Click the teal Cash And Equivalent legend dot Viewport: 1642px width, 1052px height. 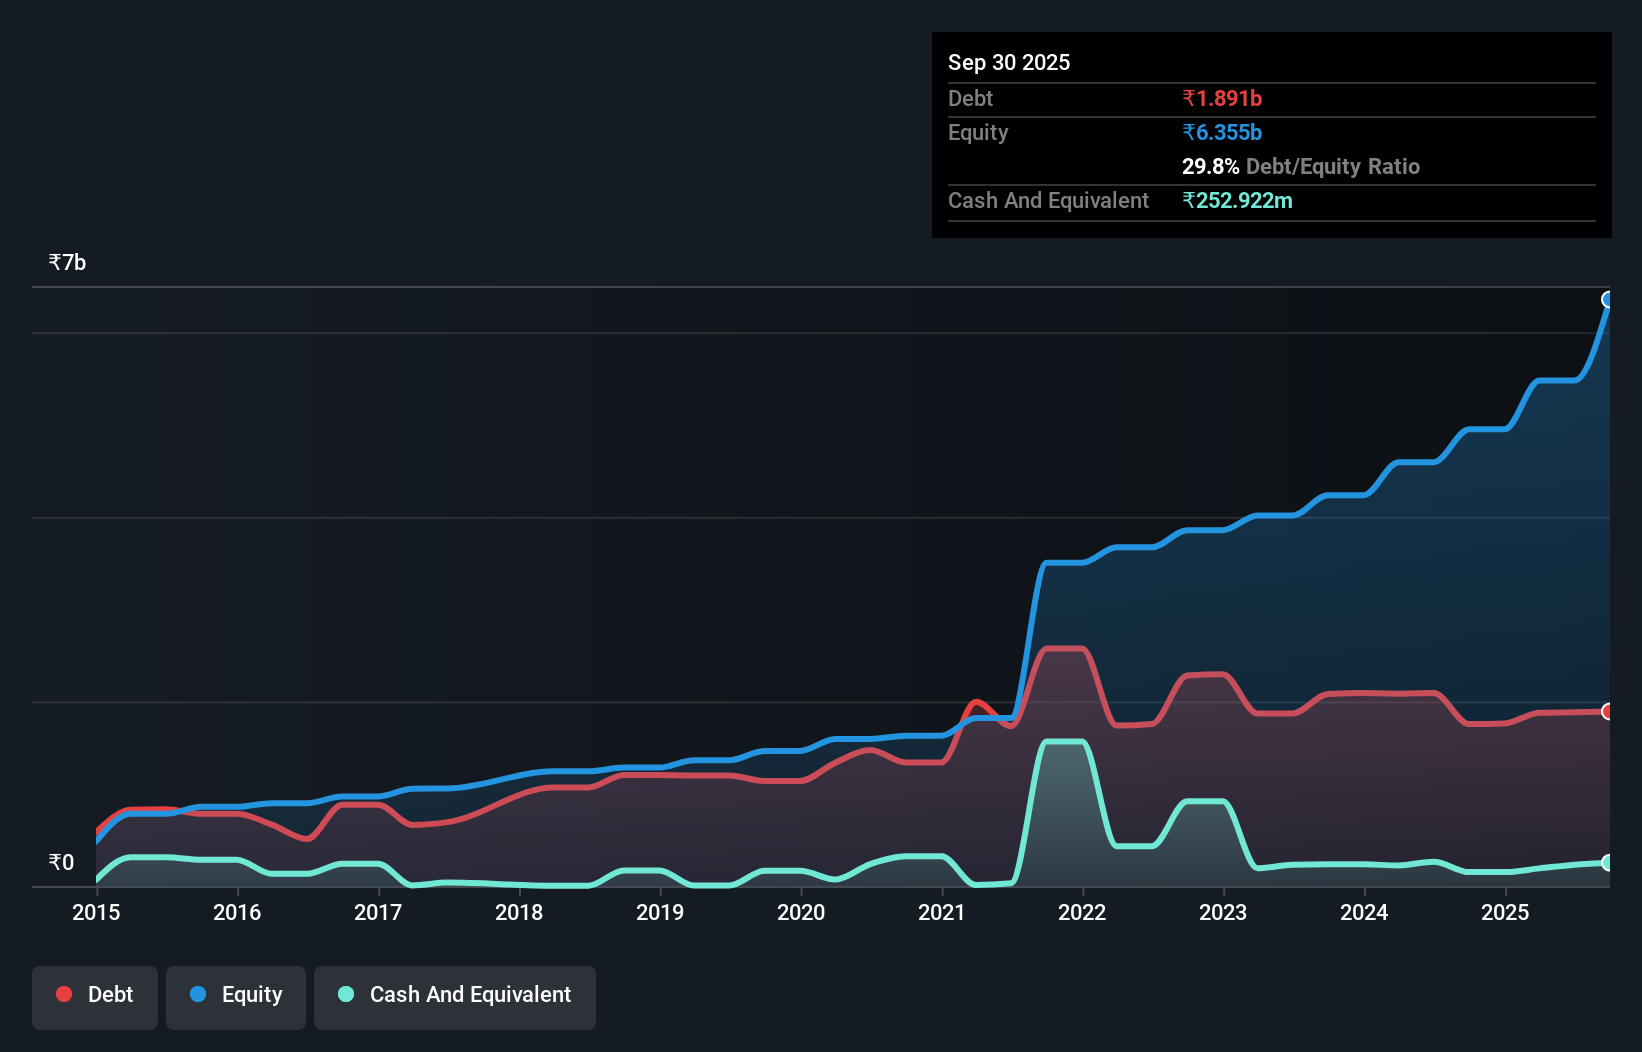345,994
